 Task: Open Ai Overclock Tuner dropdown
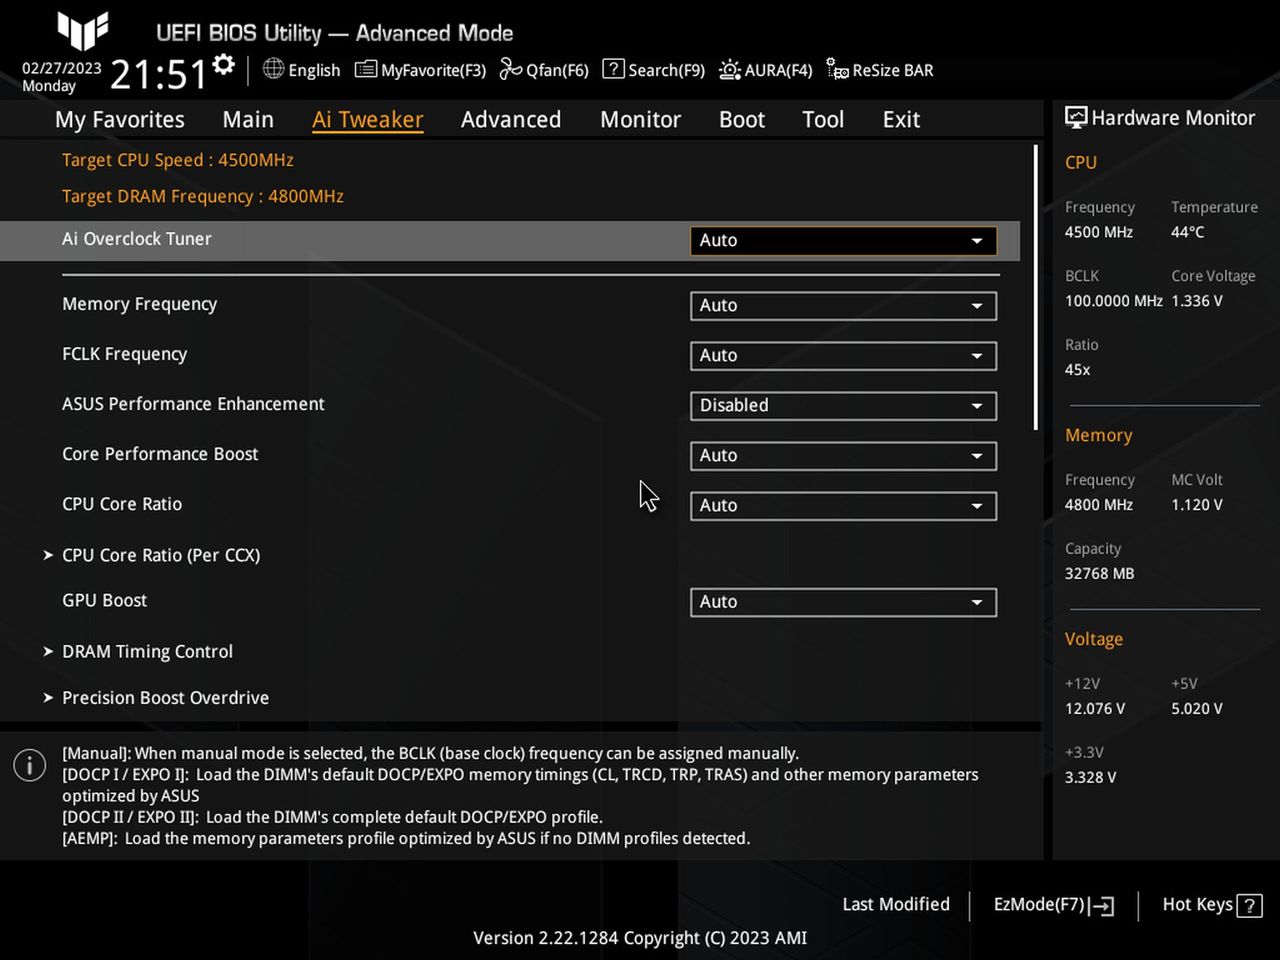[843, 240]
